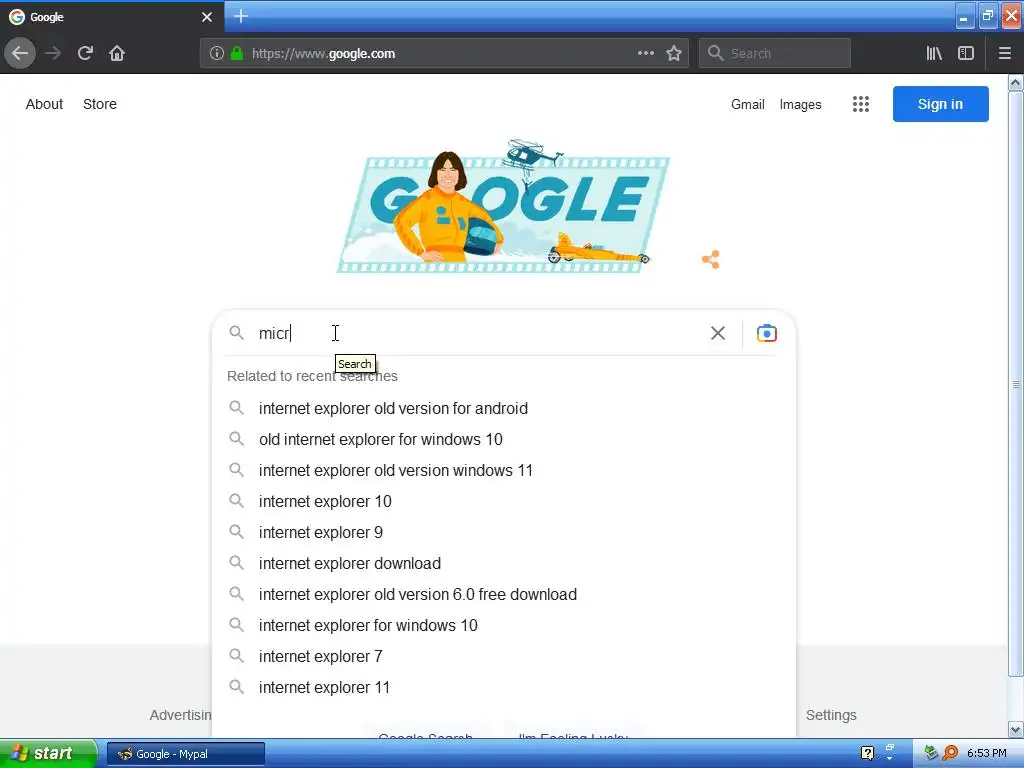Click the Advertising footer link
The height and width of the screenshot is (768, 1024).
(180, 715)
